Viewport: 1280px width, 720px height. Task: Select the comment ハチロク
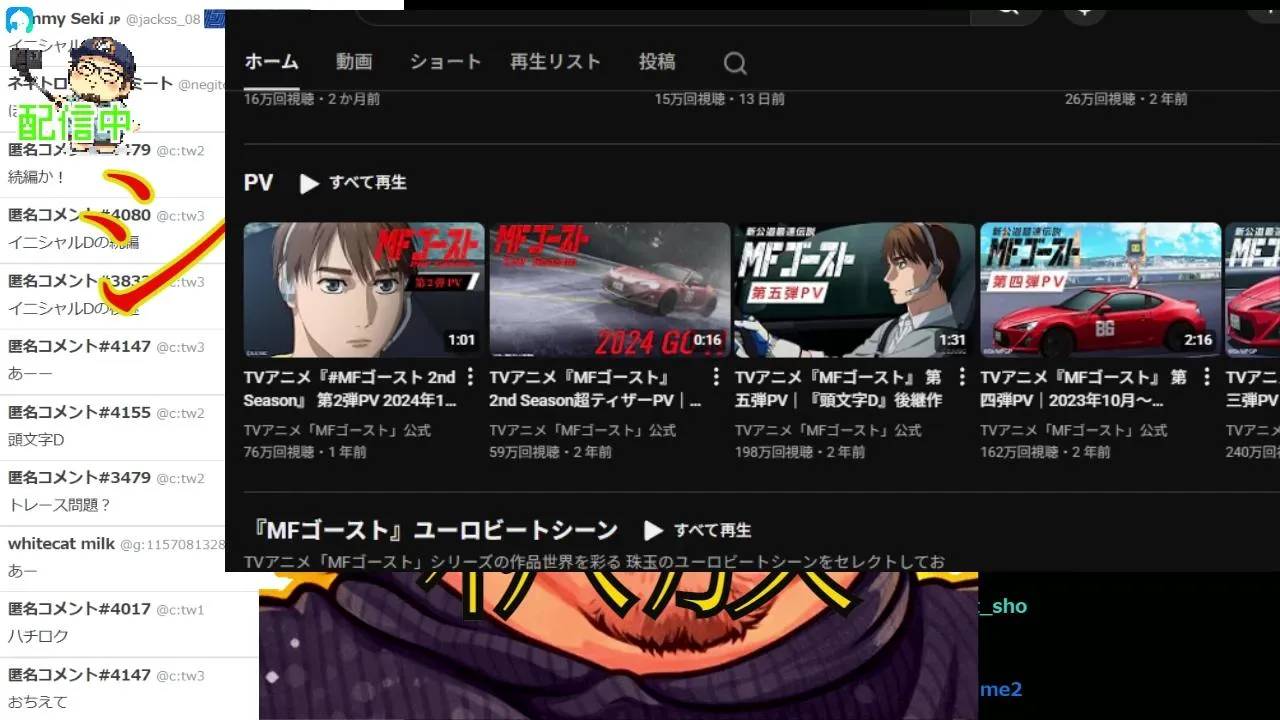37,636
